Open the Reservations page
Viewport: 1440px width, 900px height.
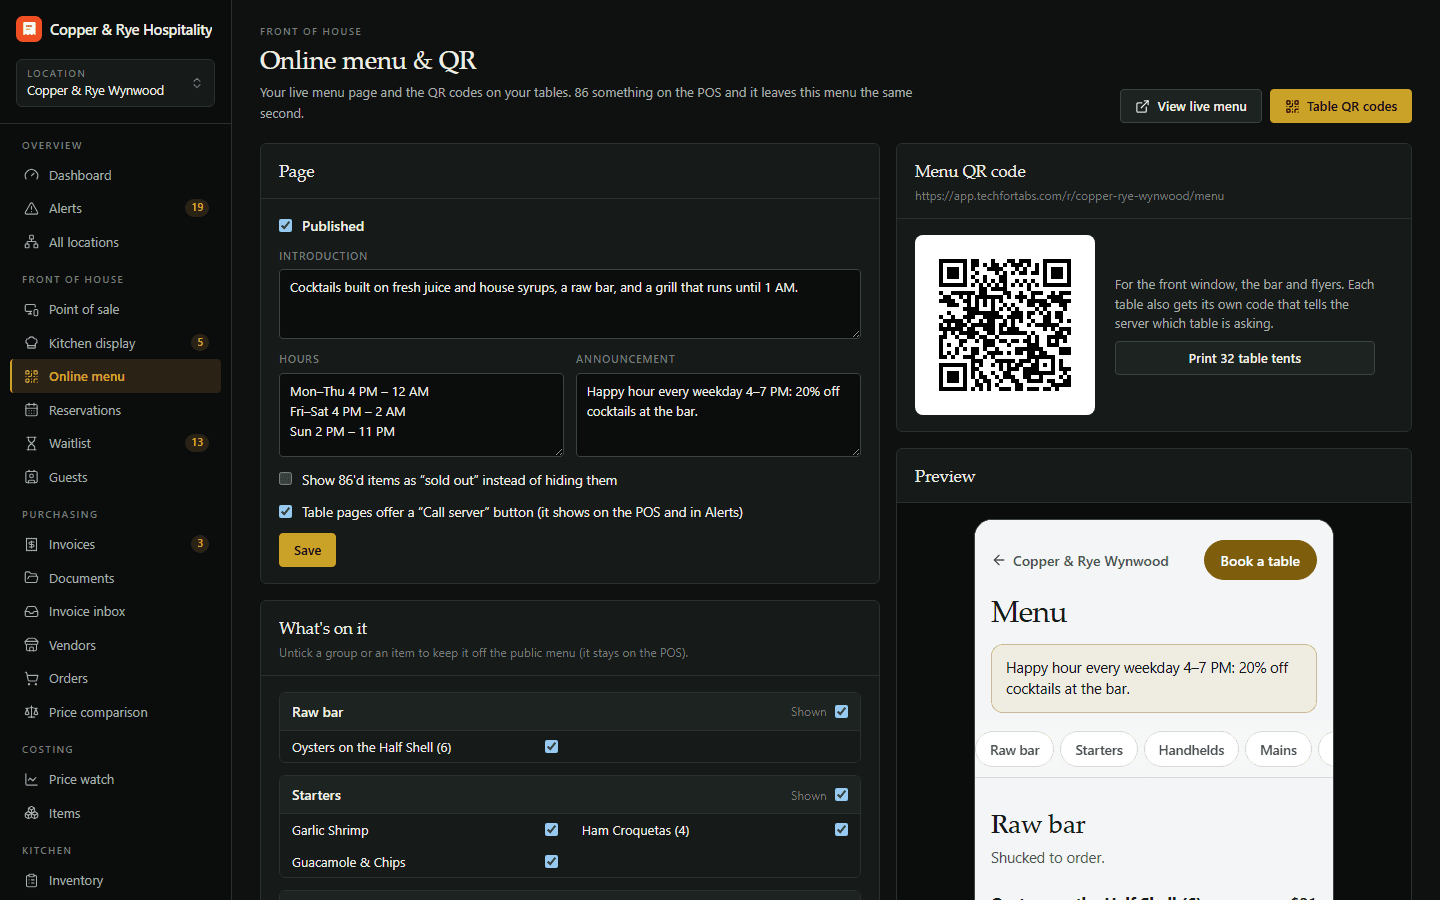(115, 410)
